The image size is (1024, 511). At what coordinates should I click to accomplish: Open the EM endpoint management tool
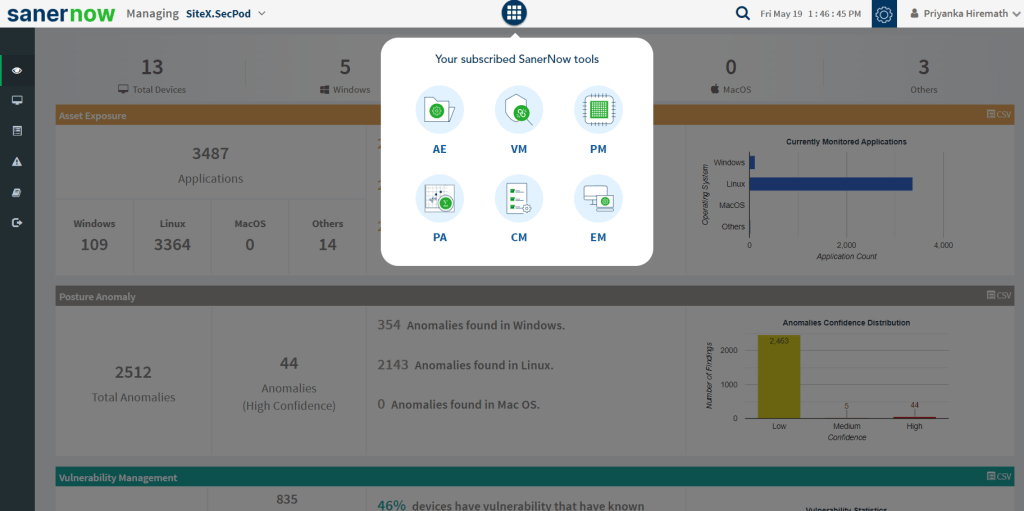click(598, 210)
